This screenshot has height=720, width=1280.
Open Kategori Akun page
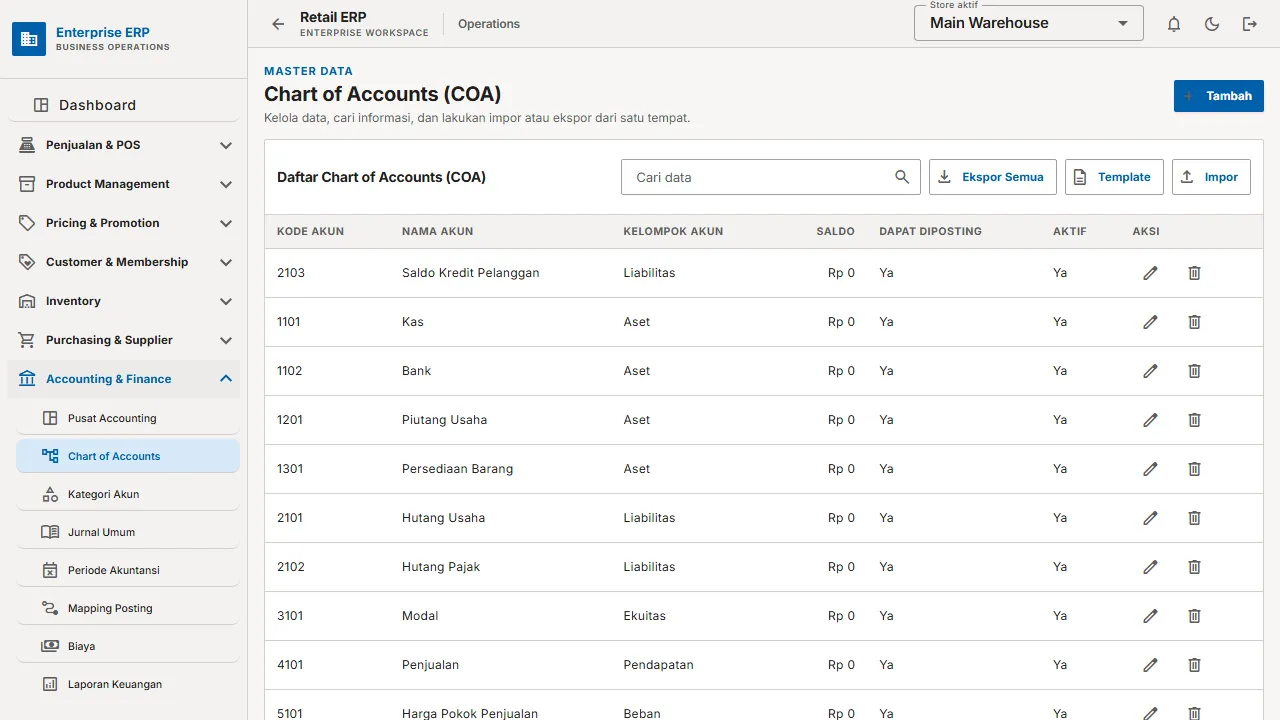click(128, 494)
